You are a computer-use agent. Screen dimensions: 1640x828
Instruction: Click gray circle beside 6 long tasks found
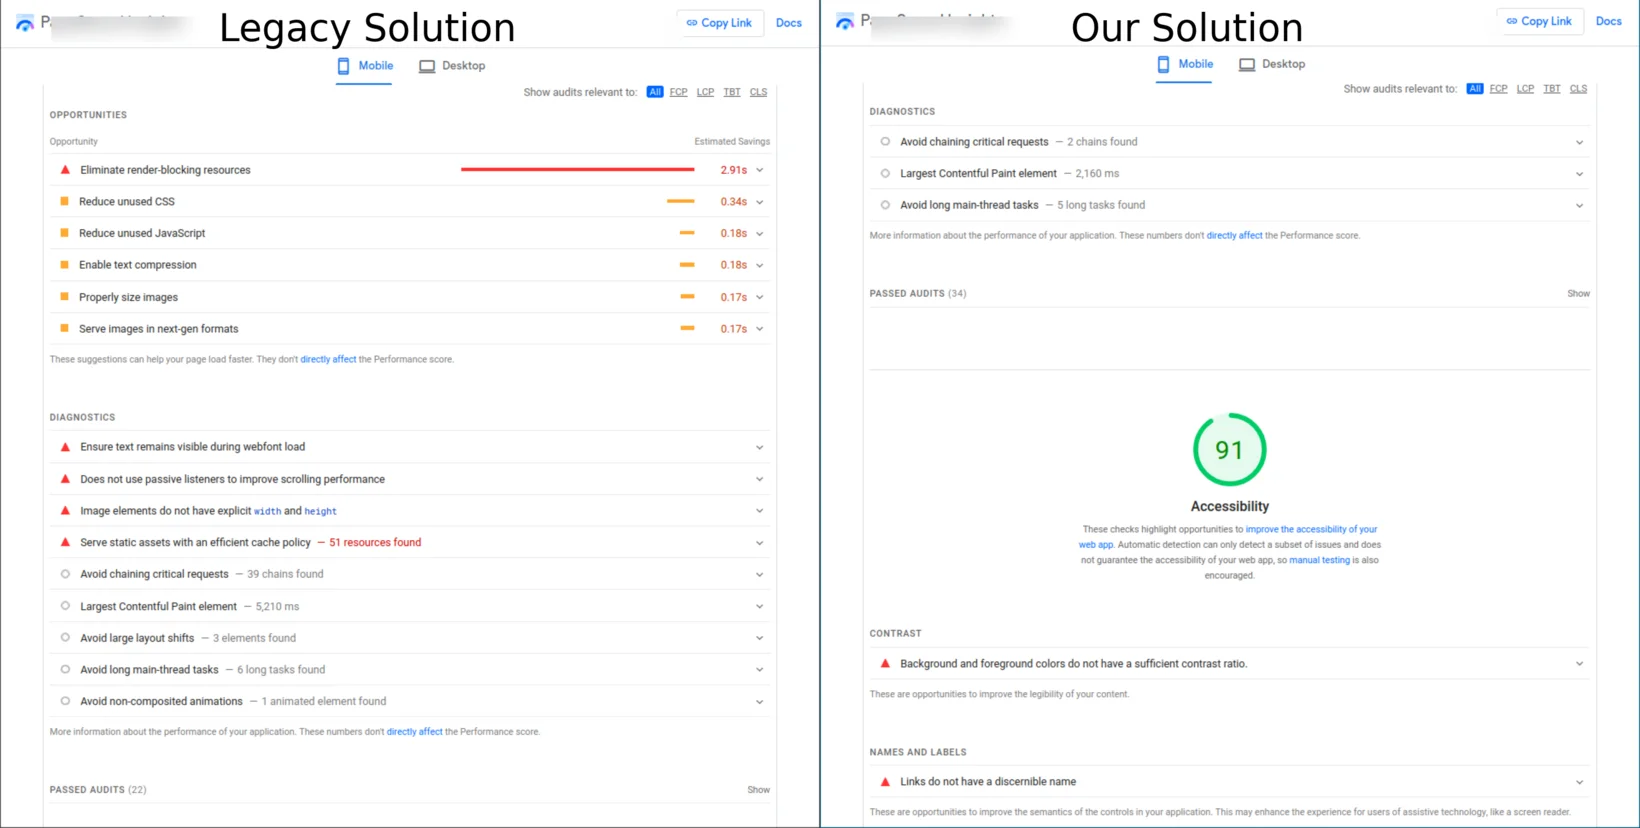65,669
